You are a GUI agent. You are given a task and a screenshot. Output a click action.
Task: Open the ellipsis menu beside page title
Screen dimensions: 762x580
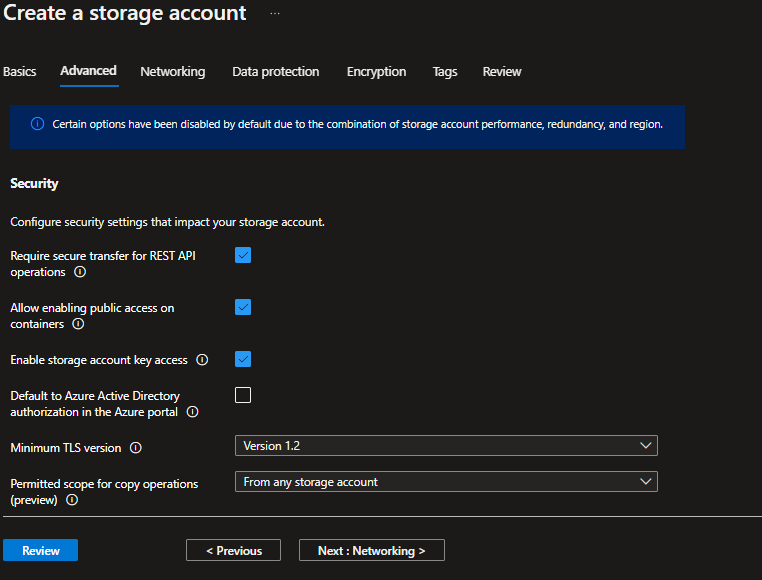point(275,14)
